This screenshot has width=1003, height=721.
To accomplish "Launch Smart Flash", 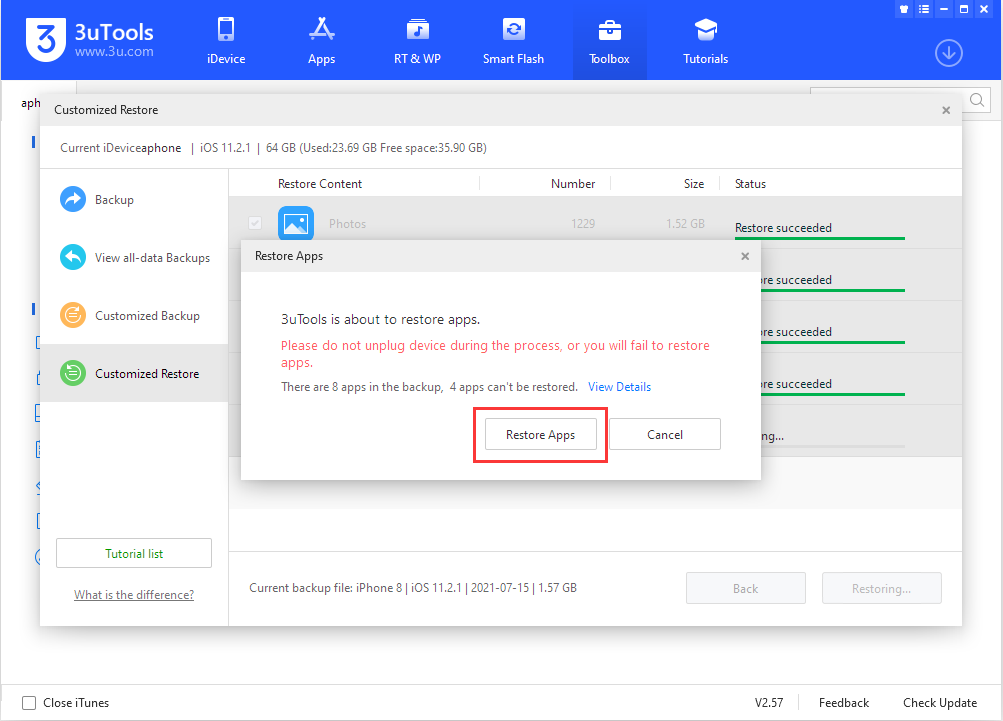I will 513,40.
